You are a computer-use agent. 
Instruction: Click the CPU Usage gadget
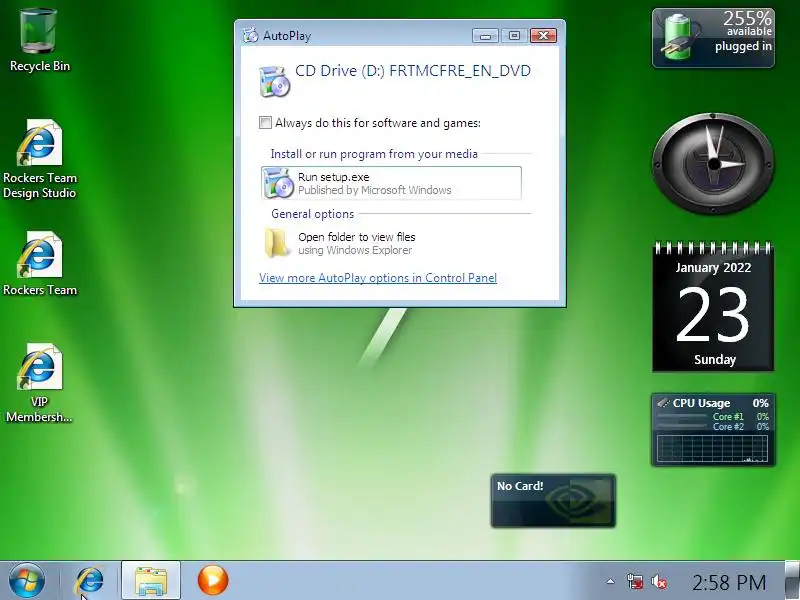tap(713, 430)
